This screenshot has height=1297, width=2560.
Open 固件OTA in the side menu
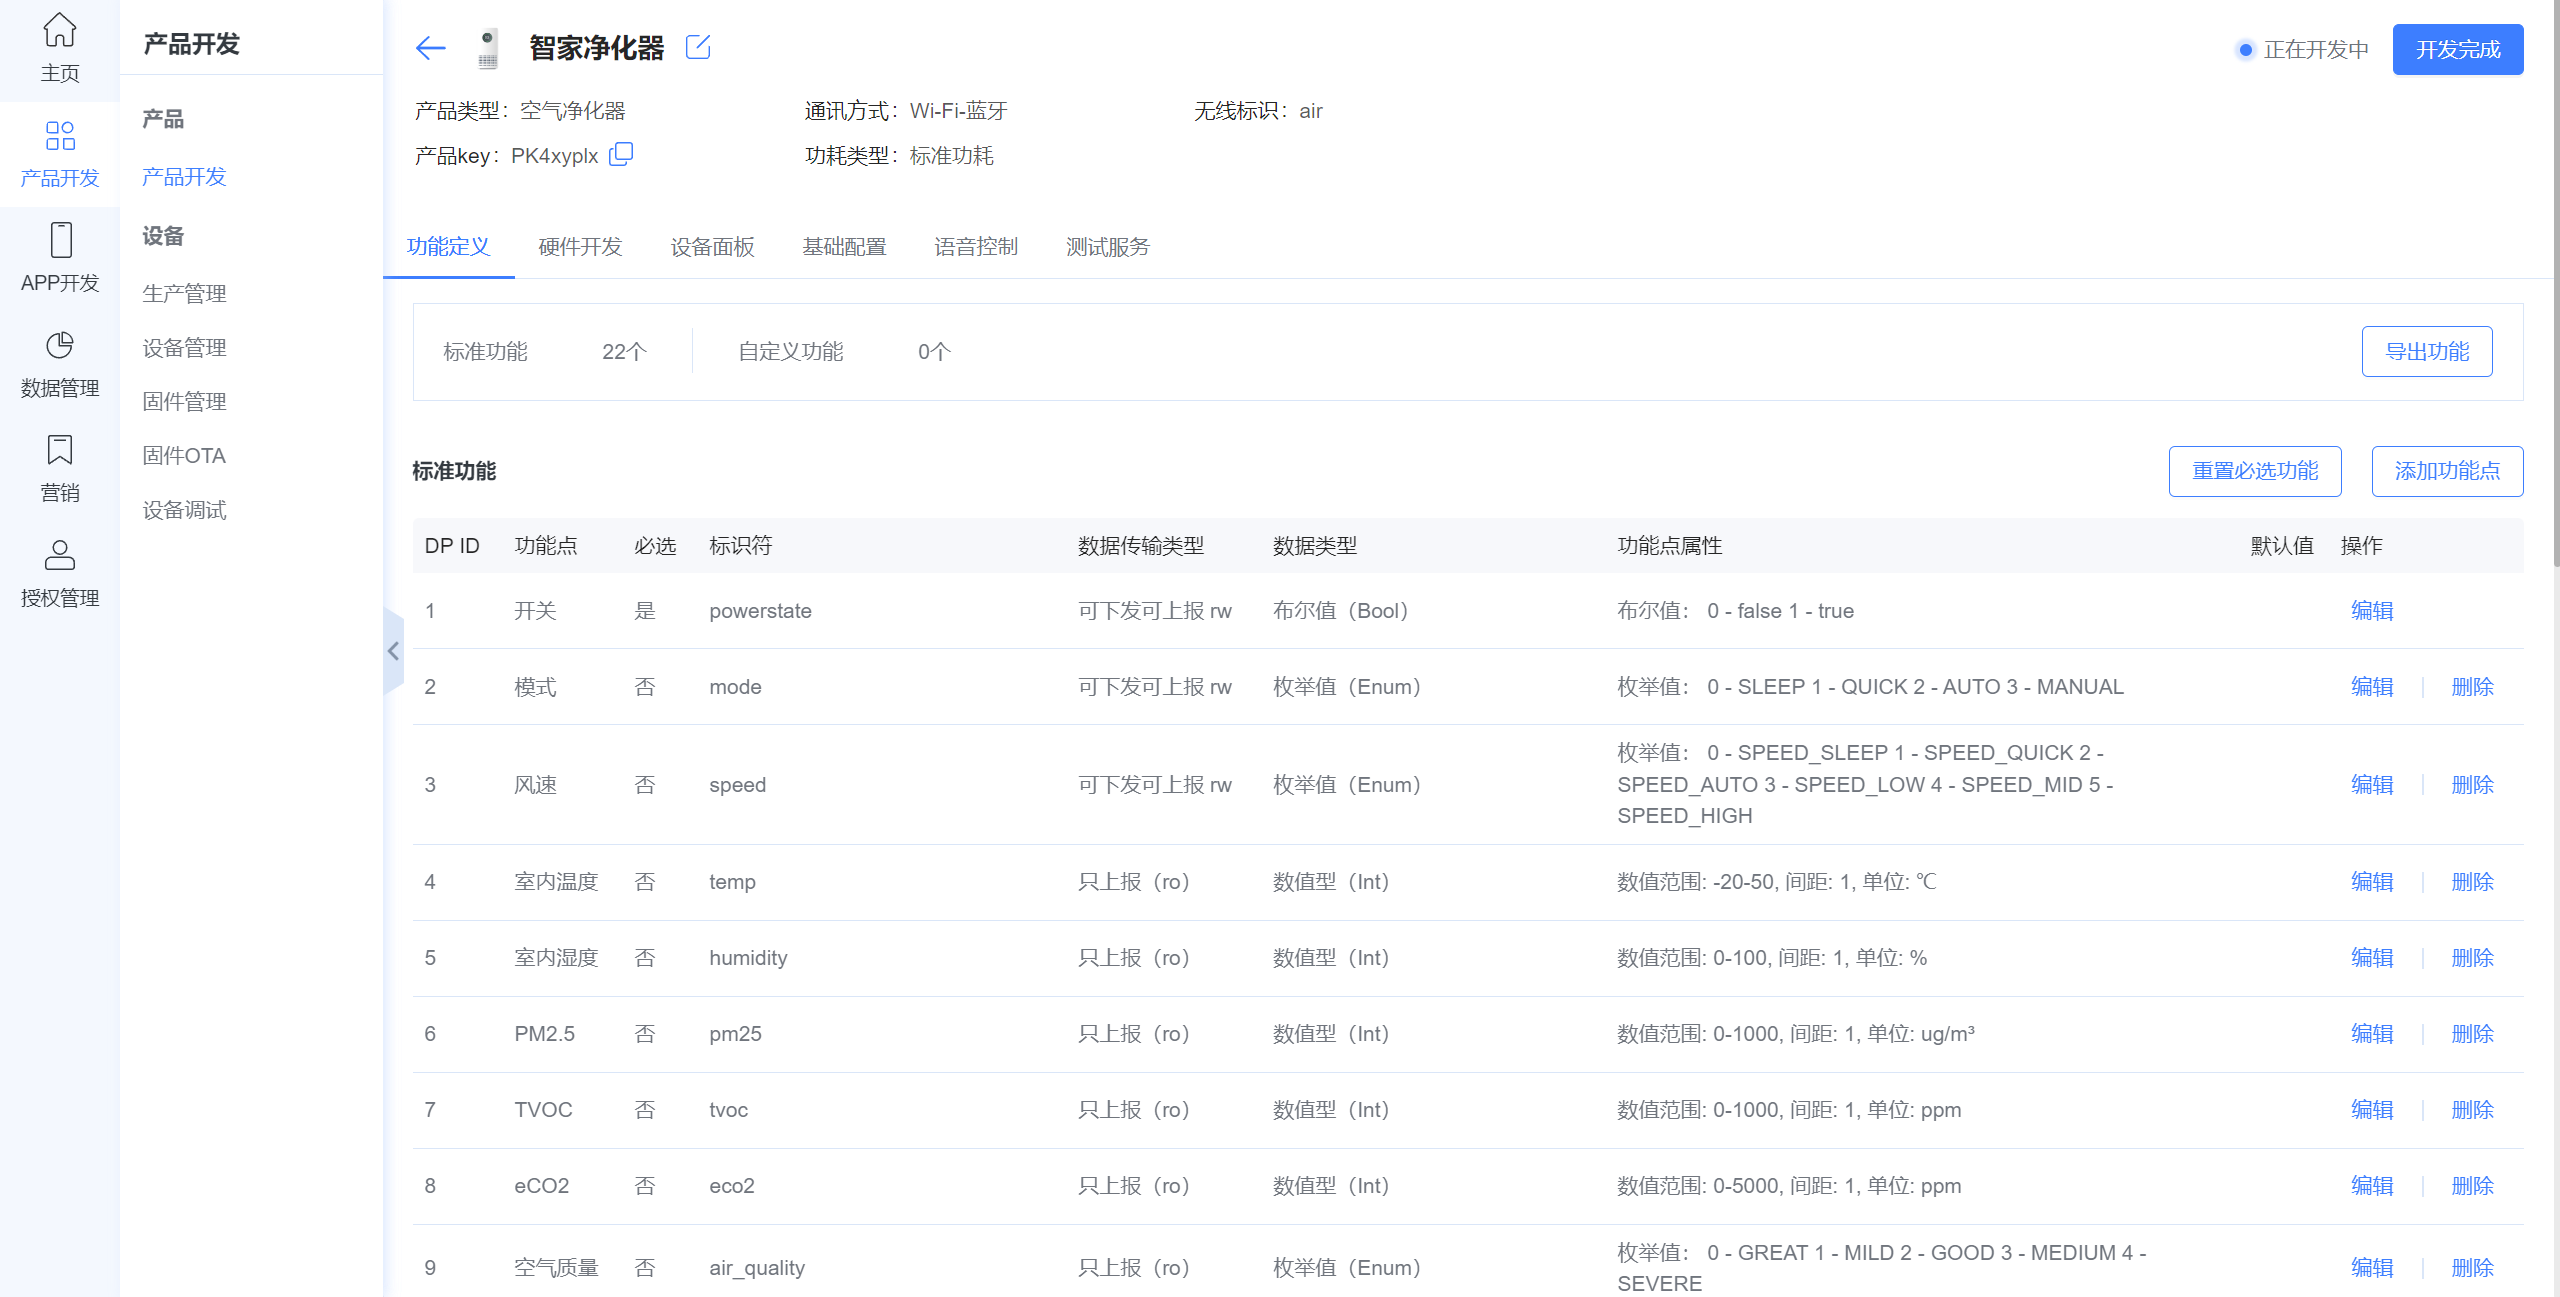184,455
